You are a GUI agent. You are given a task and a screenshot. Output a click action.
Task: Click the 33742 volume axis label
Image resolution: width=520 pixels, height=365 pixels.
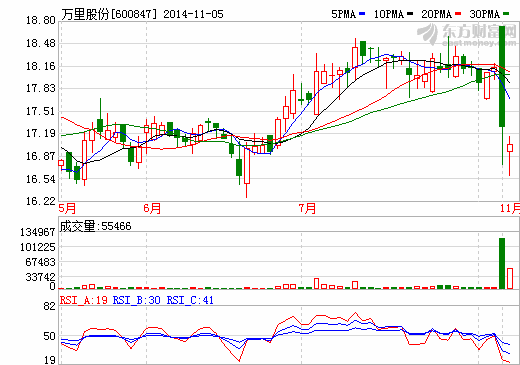(40, 277)
